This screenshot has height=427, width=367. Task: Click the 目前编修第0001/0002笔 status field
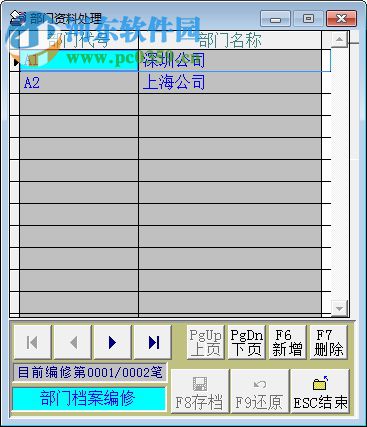point(89,372)
